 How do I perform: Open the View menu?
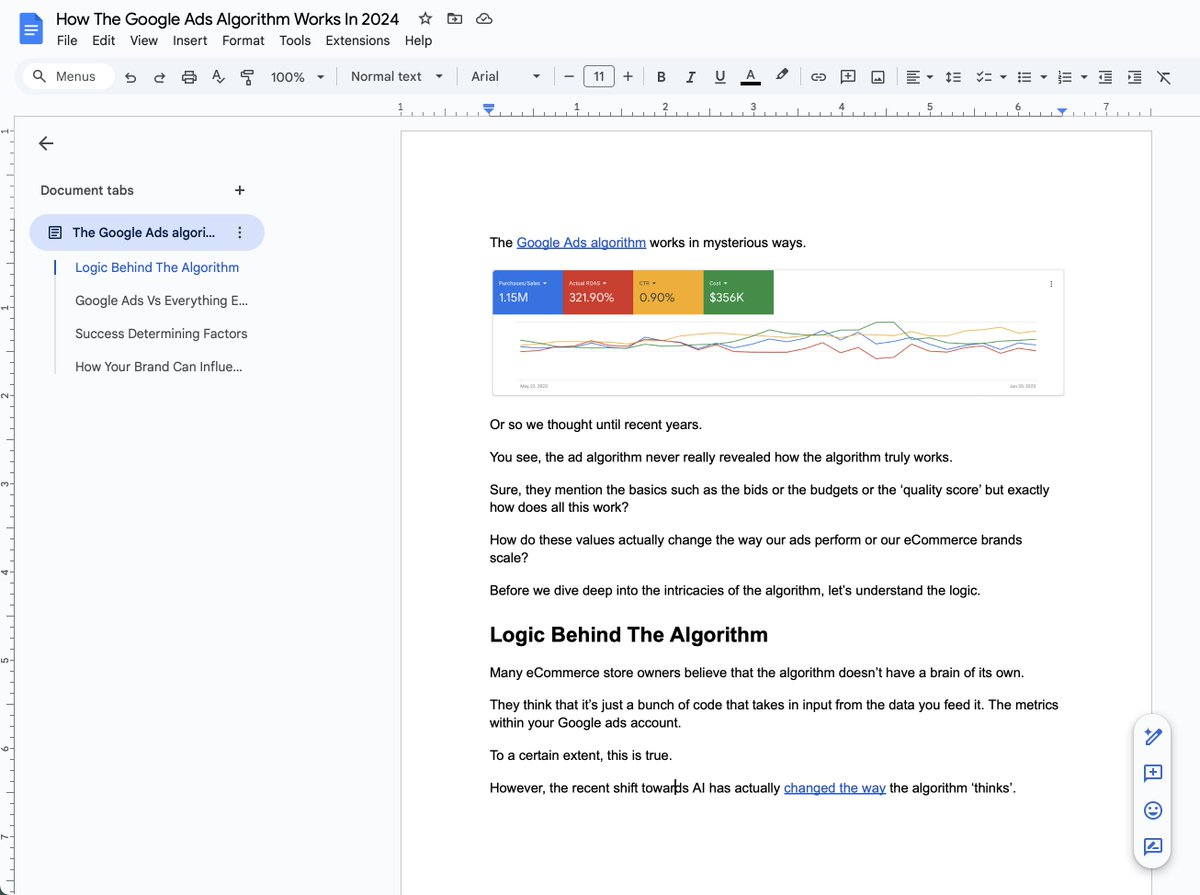pos(144,41)
